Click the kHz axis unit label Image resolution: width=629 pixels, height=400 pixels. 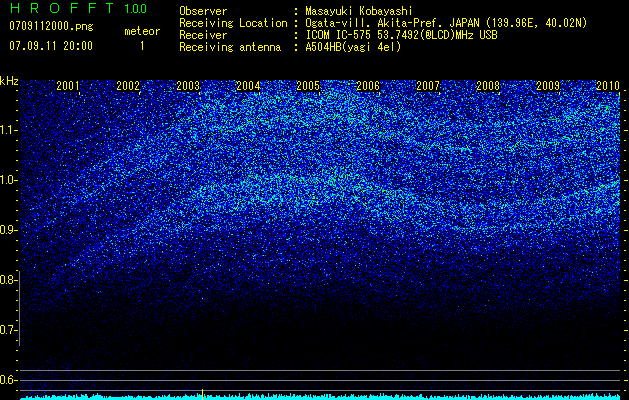(9, 81)
